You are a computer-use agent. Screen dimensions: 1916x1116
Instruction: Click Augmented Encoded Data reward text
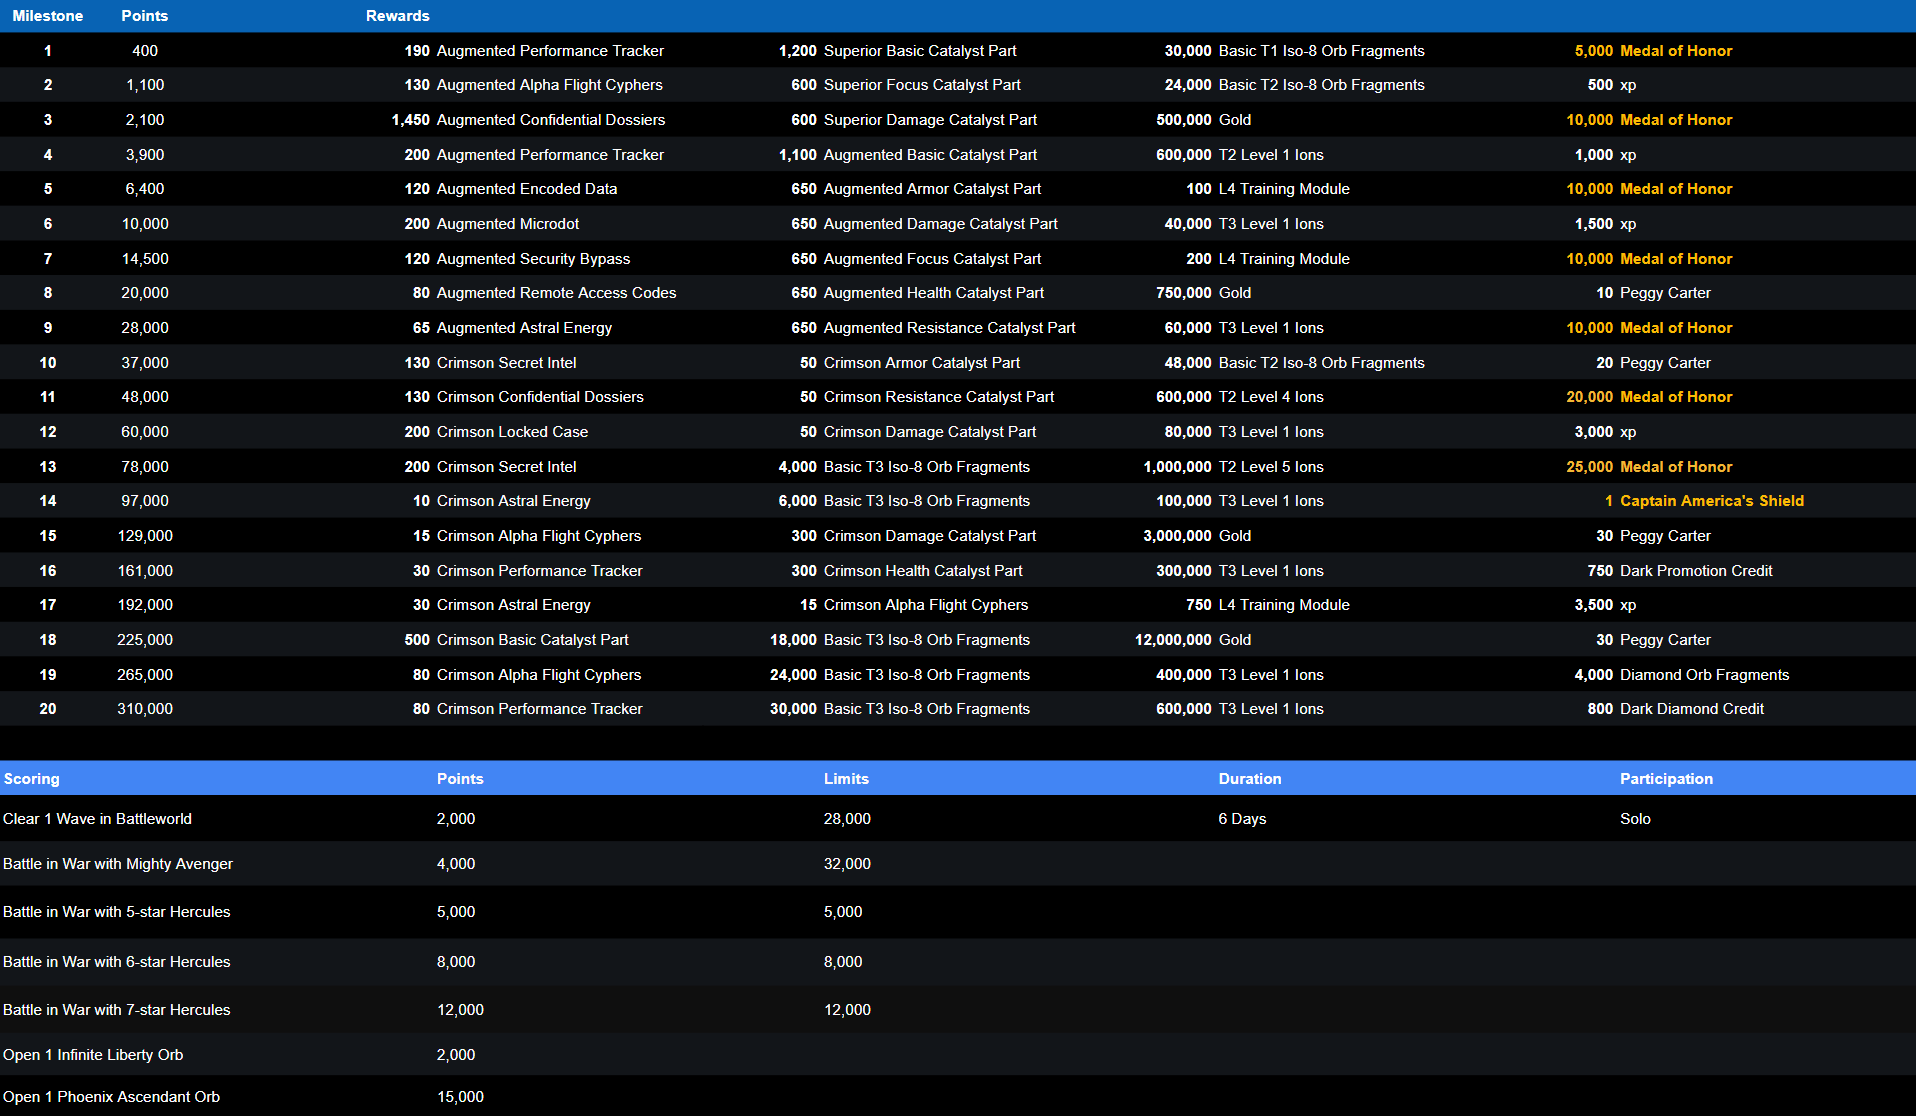pyautogui.click(x=526, y=189)
